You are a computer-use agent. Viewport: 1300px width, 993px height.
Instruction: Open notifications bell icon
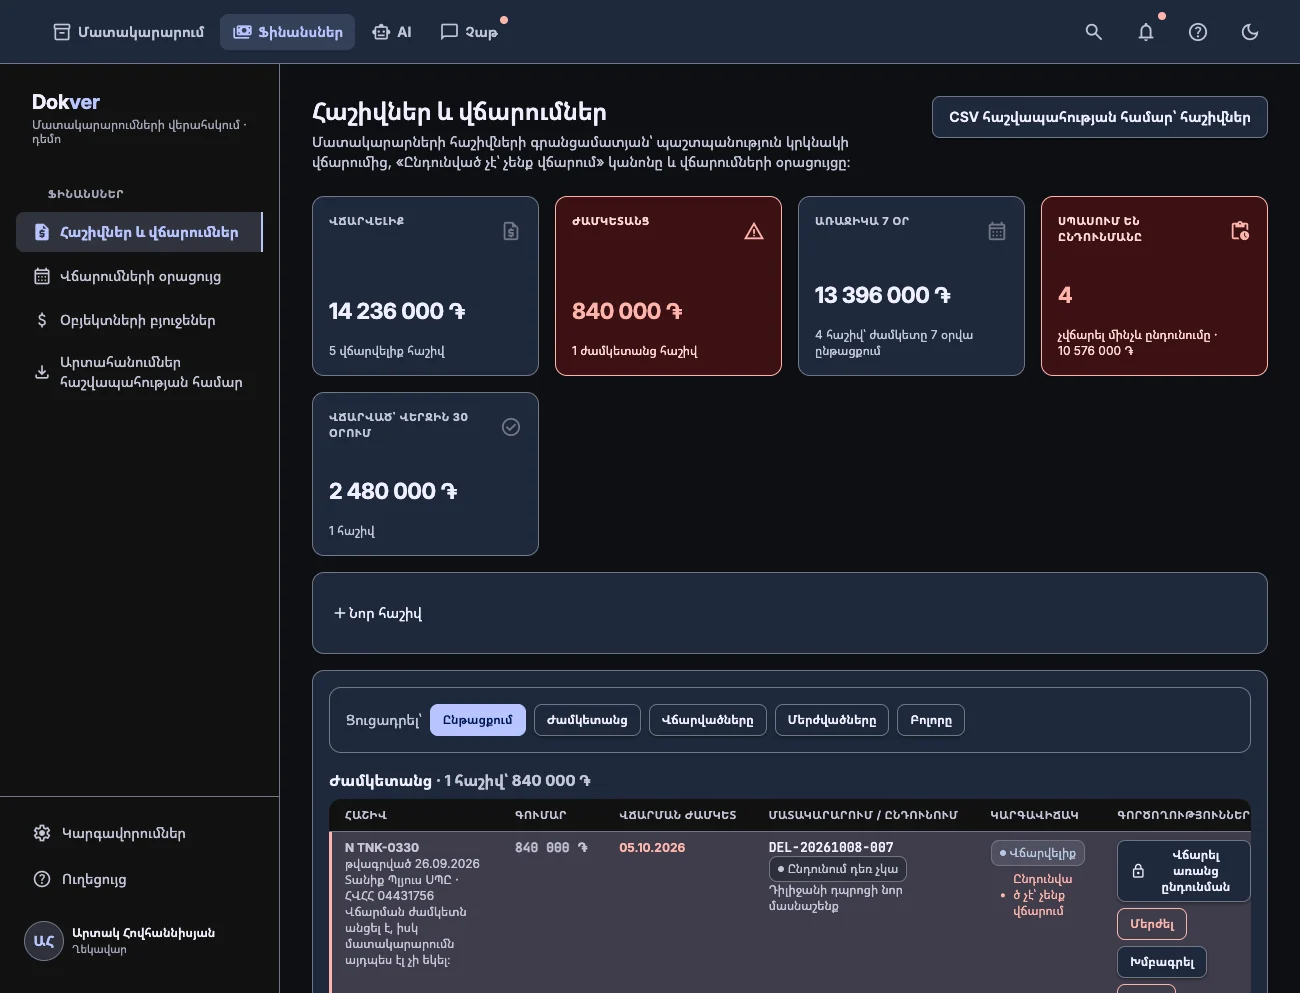(x=1146, y=32)
